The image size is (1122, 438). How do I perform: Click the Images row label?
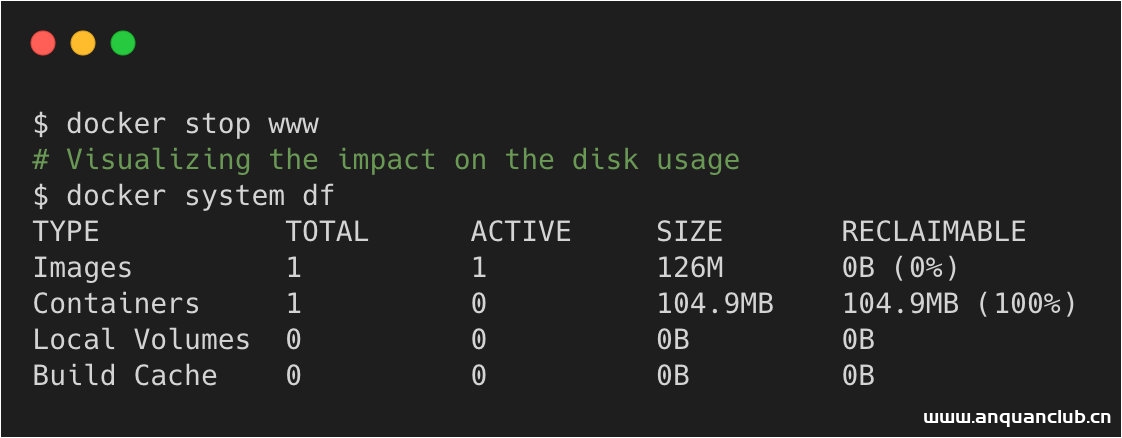(x=83, y=268)
